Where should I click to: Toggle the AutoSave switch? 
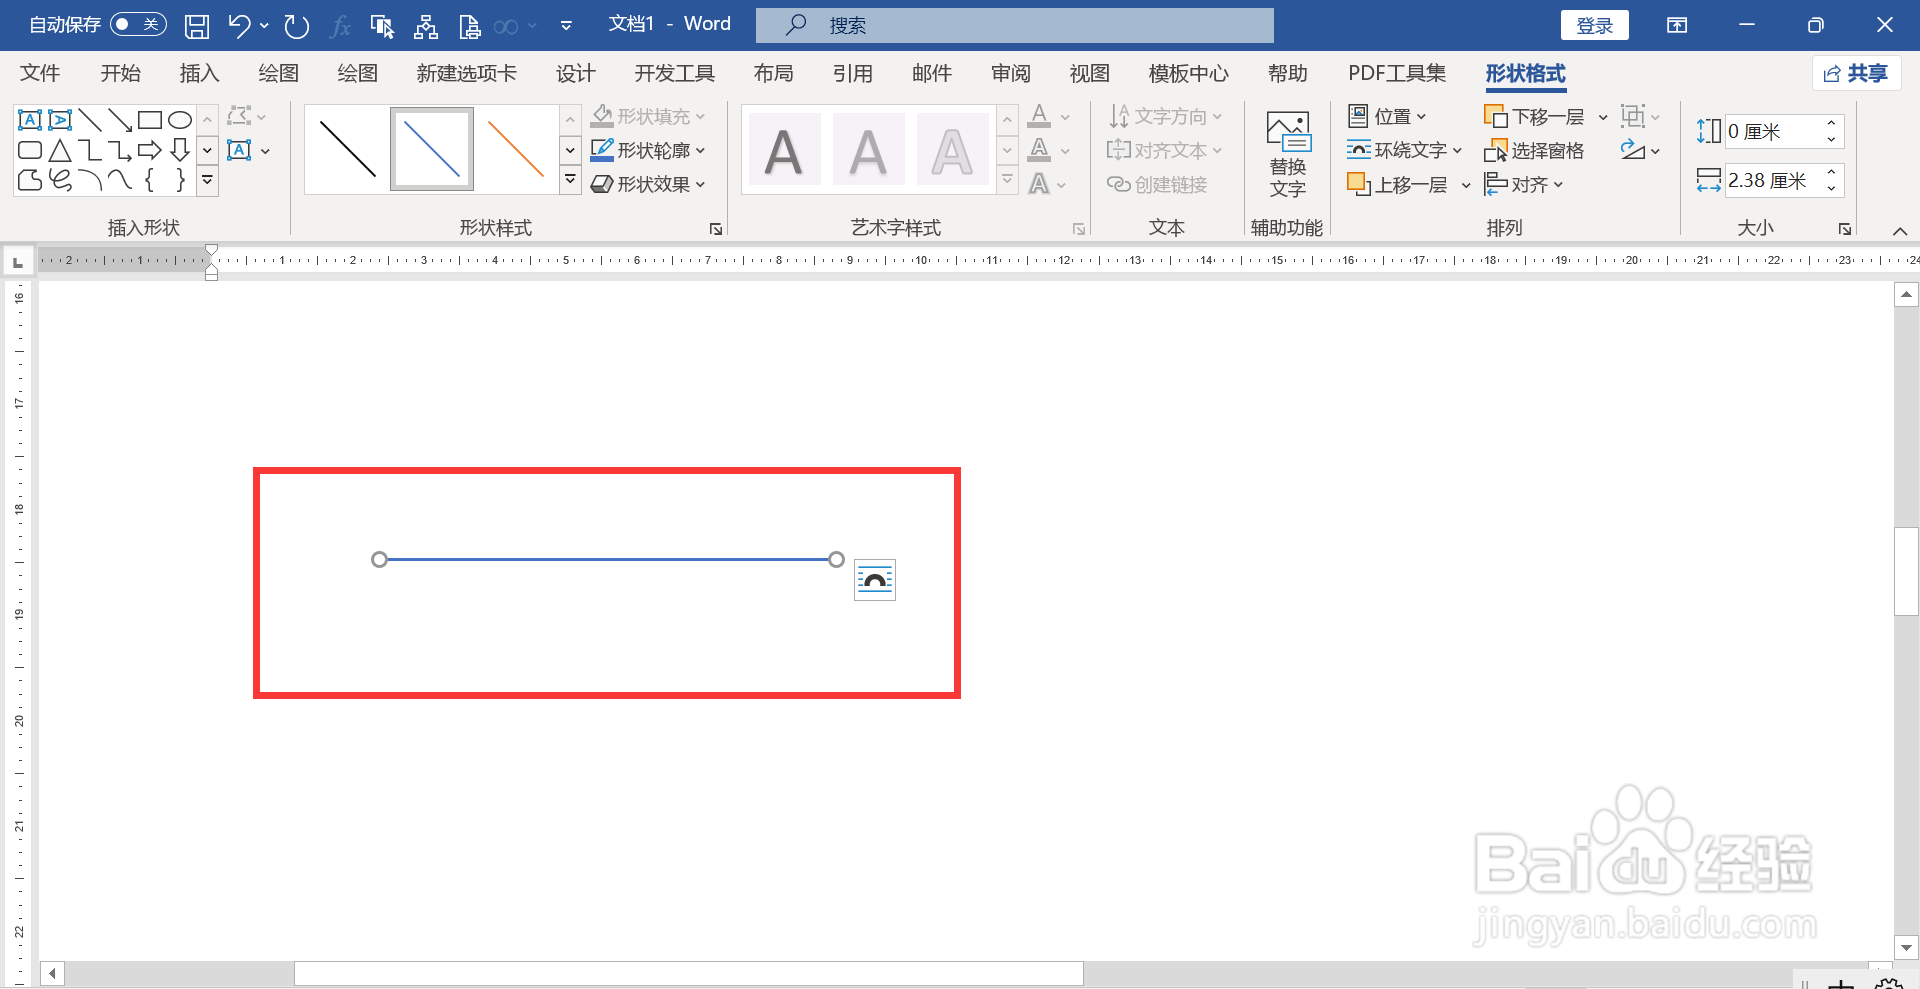[138, 24]
